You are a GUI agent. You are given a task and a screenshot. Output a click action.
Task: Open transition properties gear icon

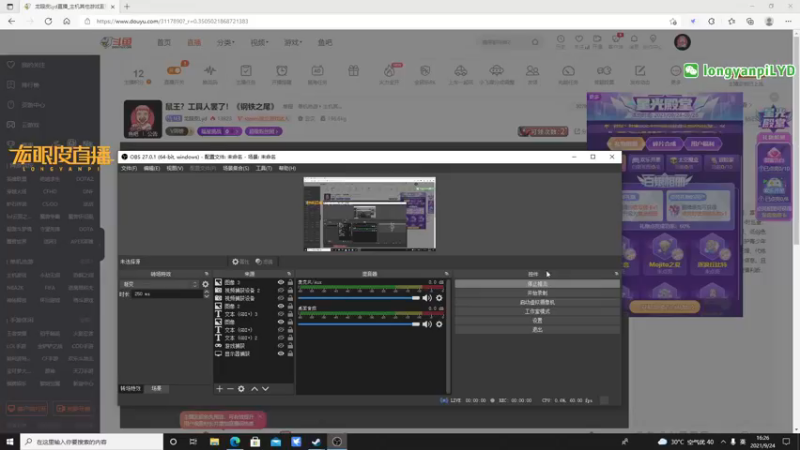click(206, 284)
